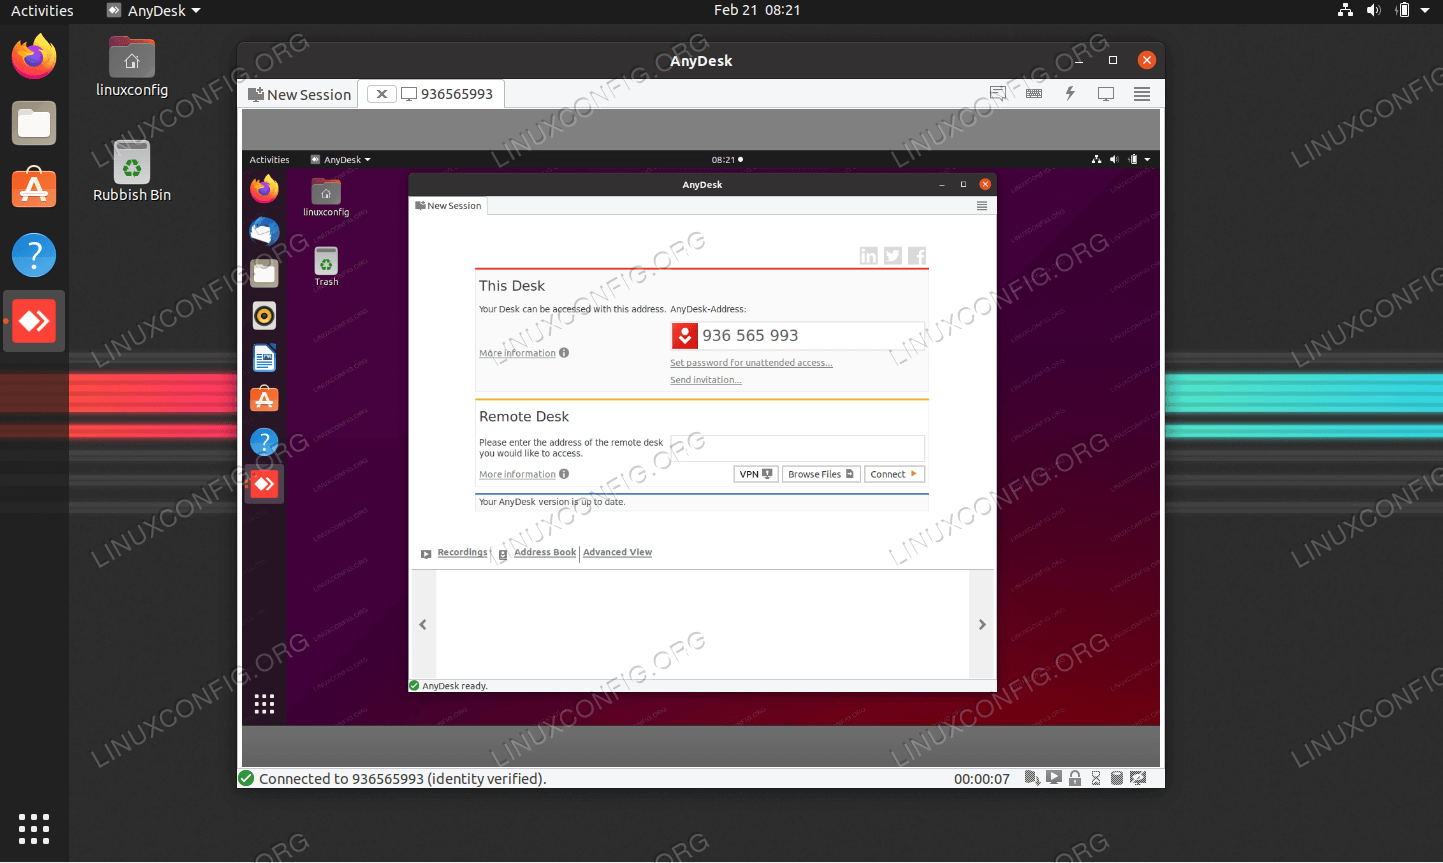Click the volume icon in top bar
Screen dimensions: 1443x863
click(1374, 10)
